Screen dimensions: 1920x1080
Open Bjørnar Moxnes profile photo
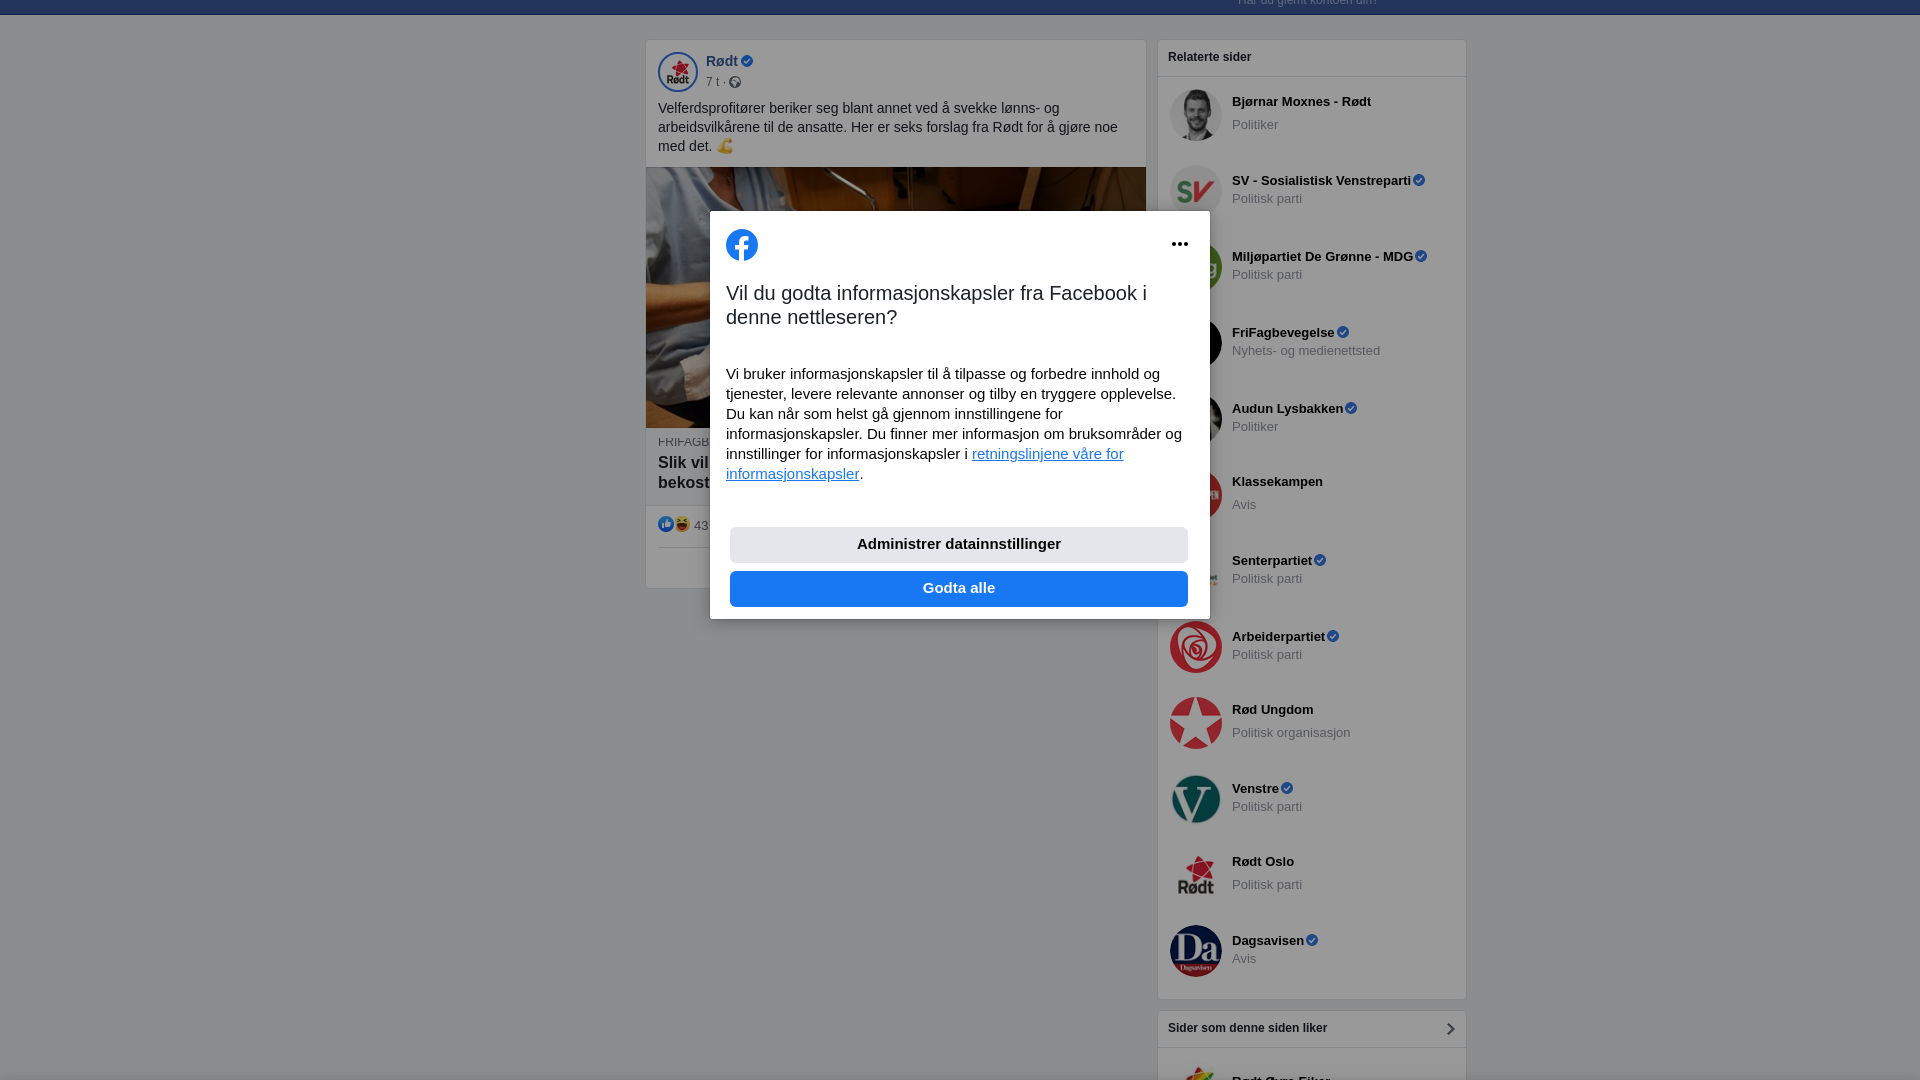coord(1195,115)
